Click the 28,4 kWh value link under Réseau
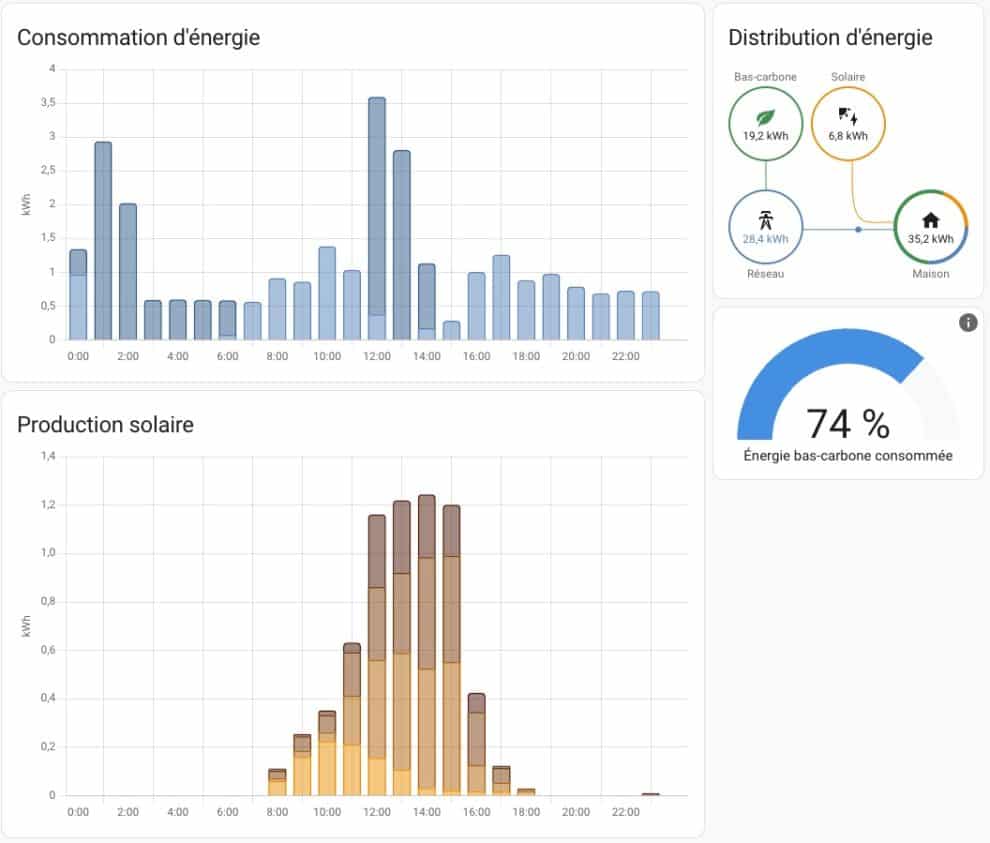 (765, 239)
